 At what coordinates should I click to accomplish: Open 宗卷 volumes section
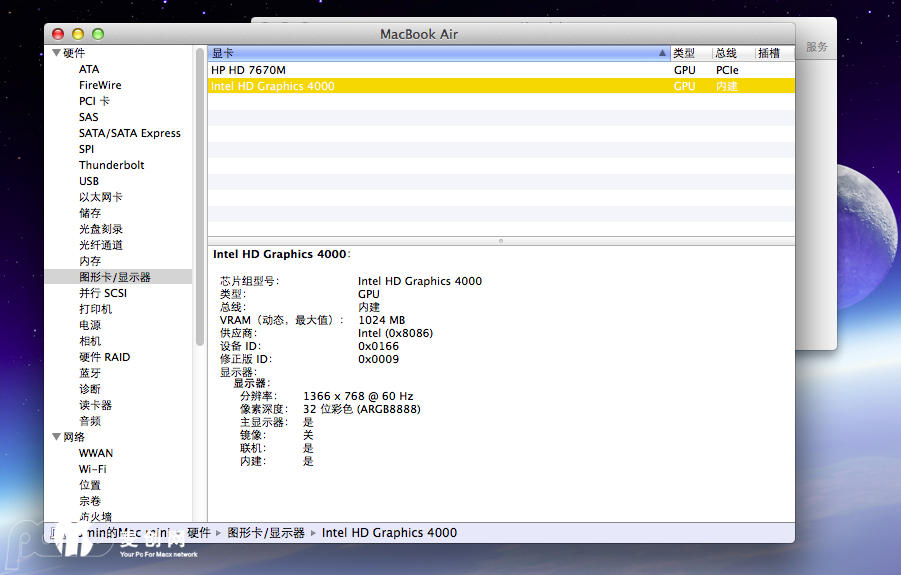(x=90, y=501)
